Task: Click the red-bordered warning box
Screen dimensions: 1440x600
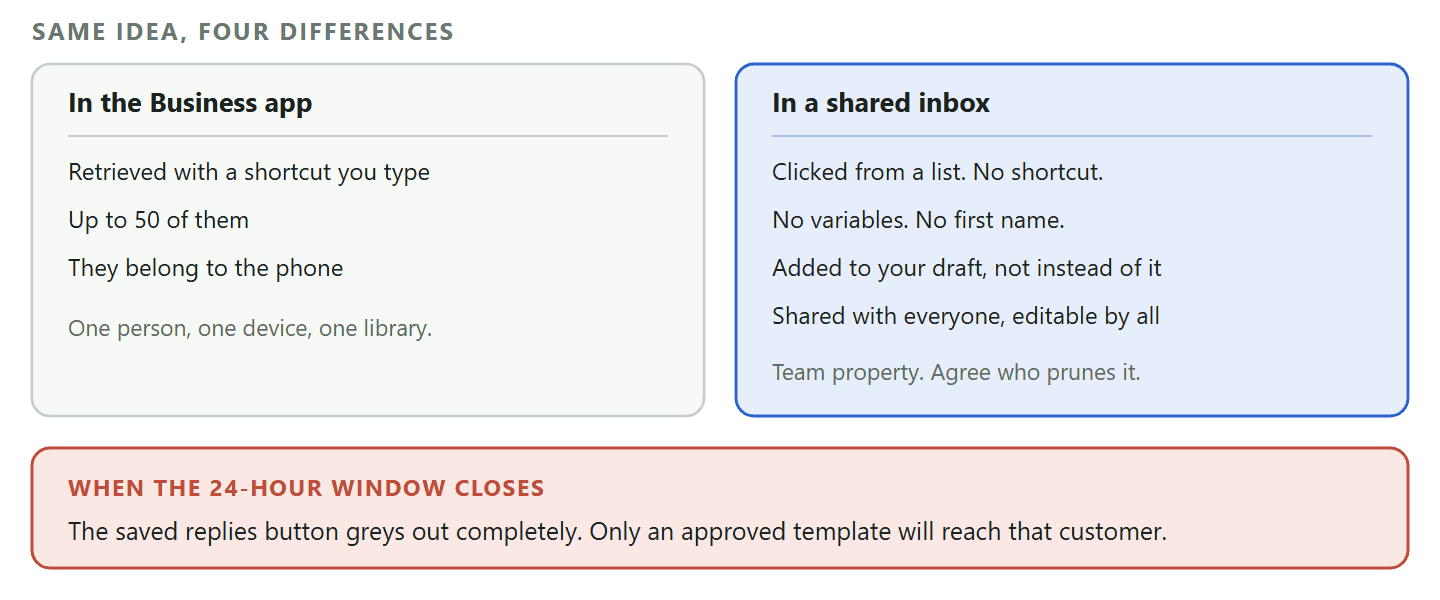Action: click(720, 508)
